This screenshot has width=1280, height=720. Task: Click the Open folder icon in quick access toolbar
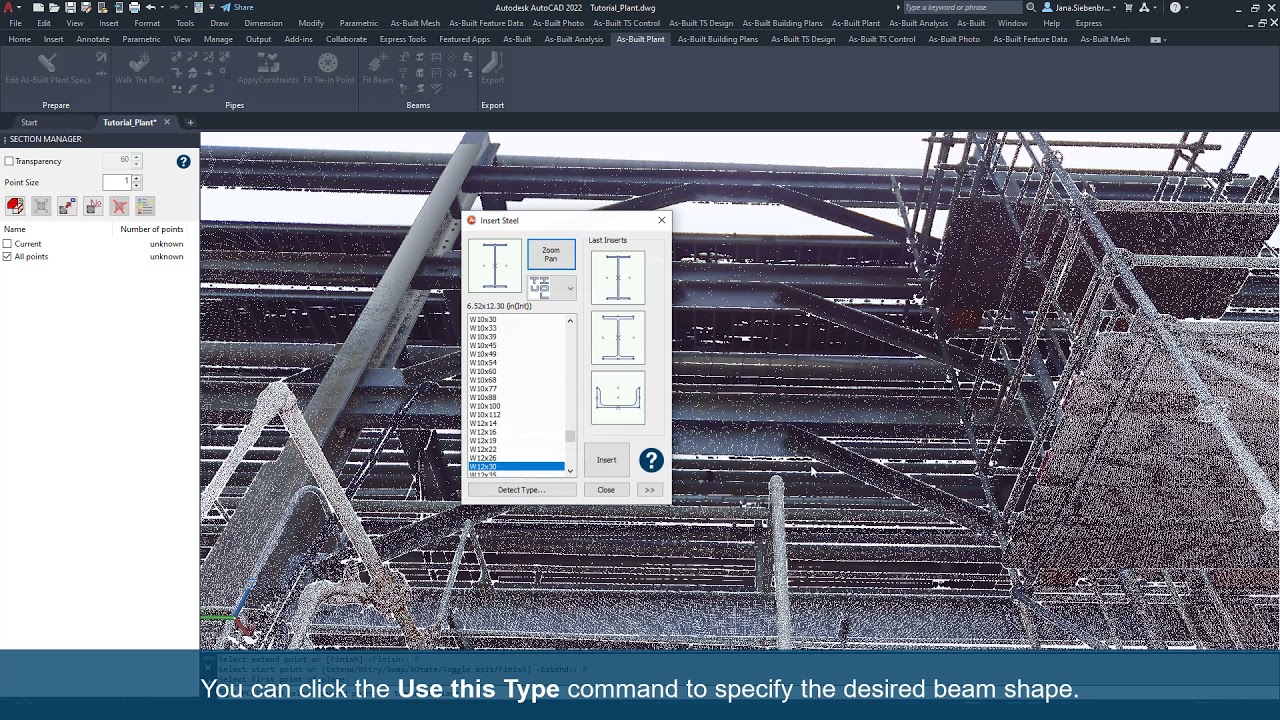coord(54,7)
